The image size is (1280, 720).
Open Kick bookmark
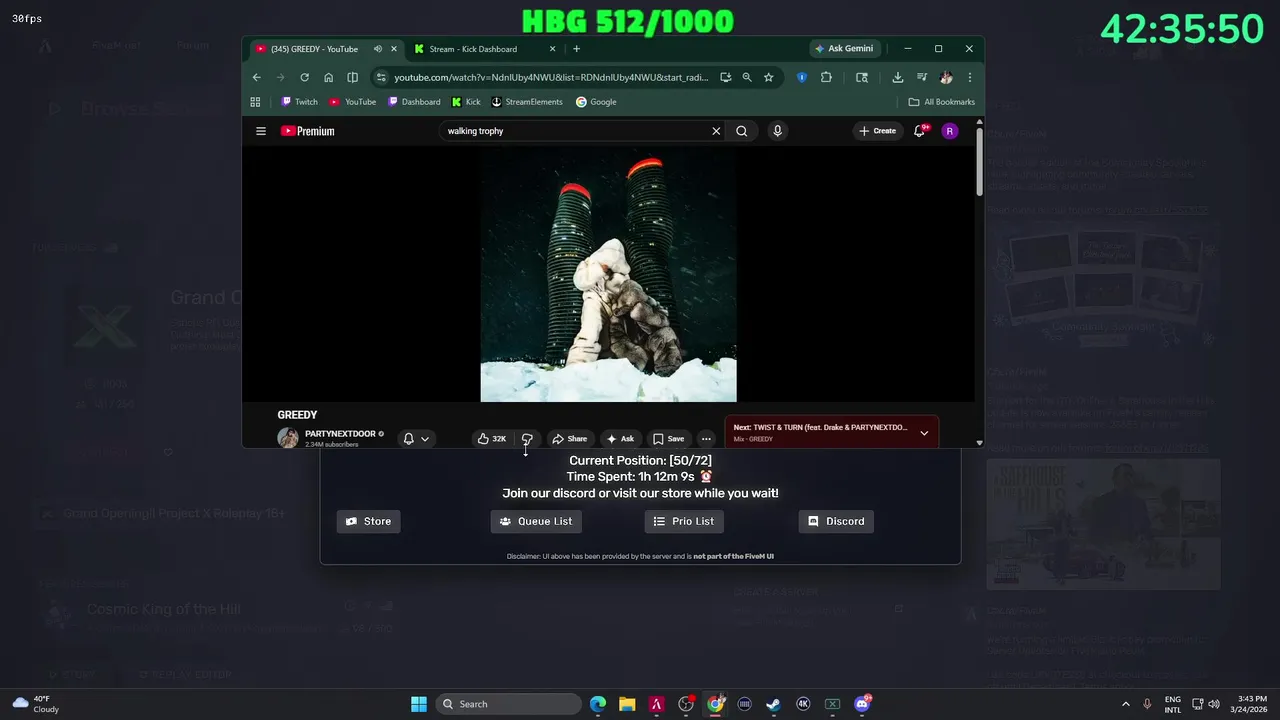tap(466, 102)
